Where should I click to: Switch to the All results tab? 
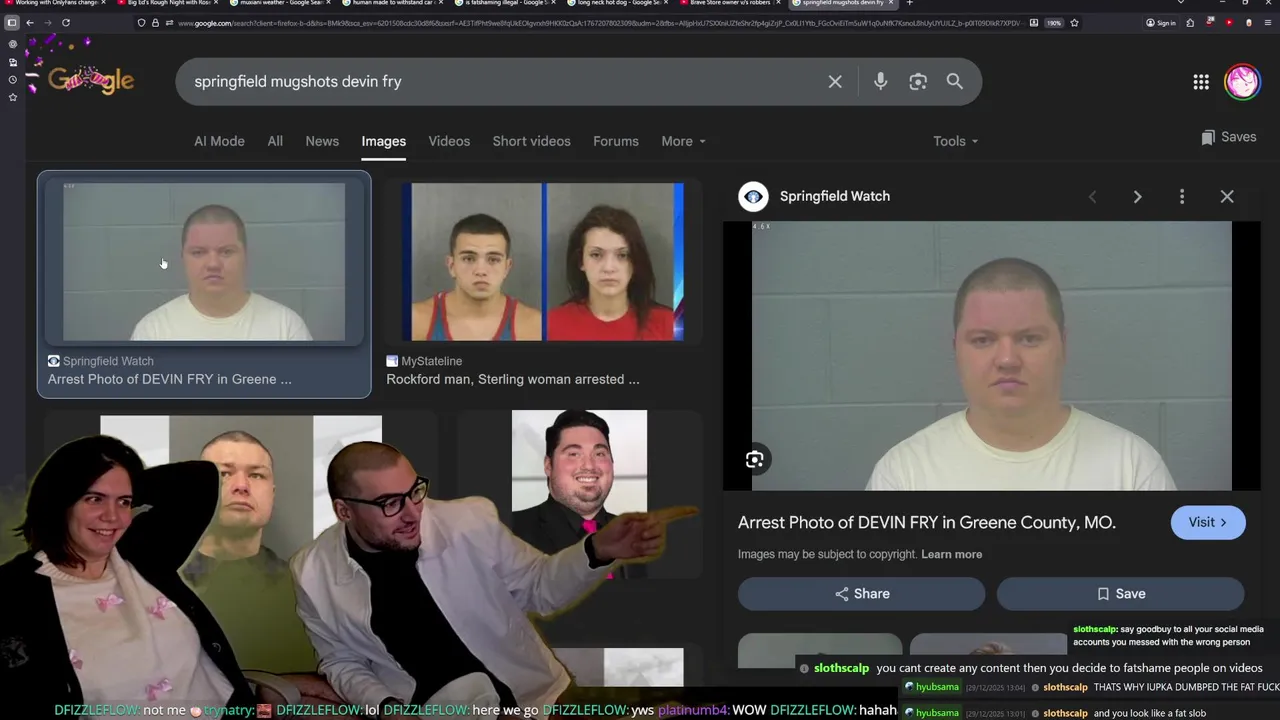pyautogui.click(x=275, y=141)
